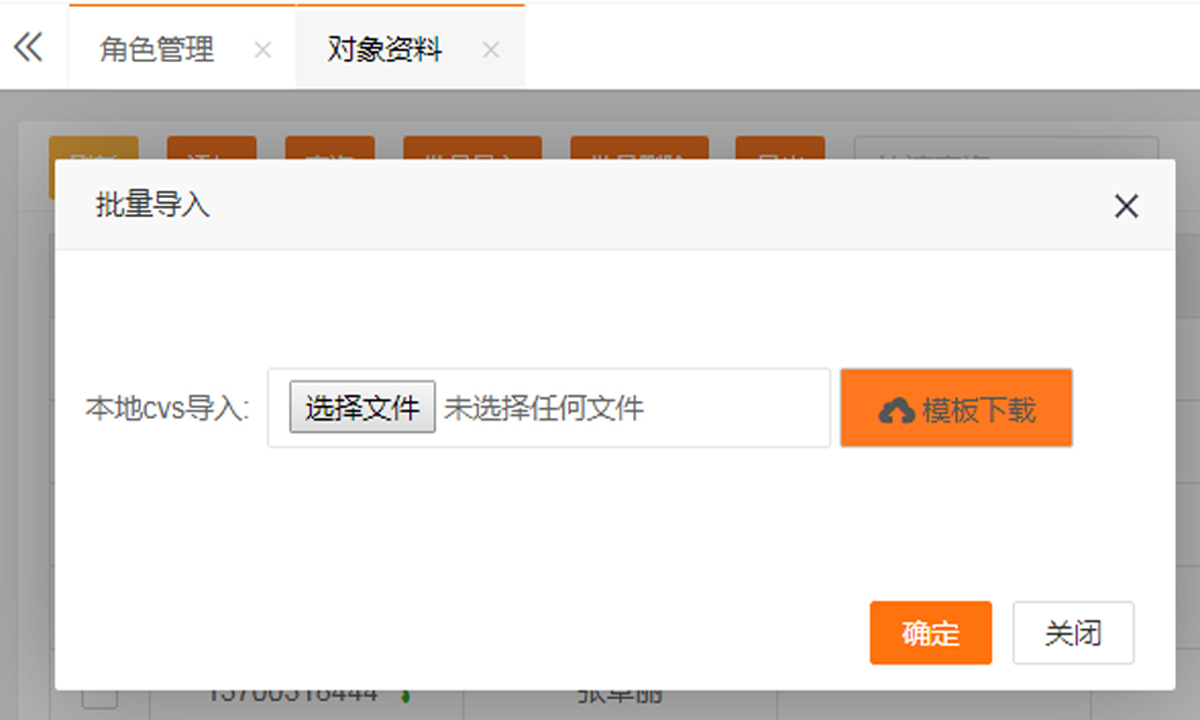Switch to the 角色管理 tab

coord(157,50)
